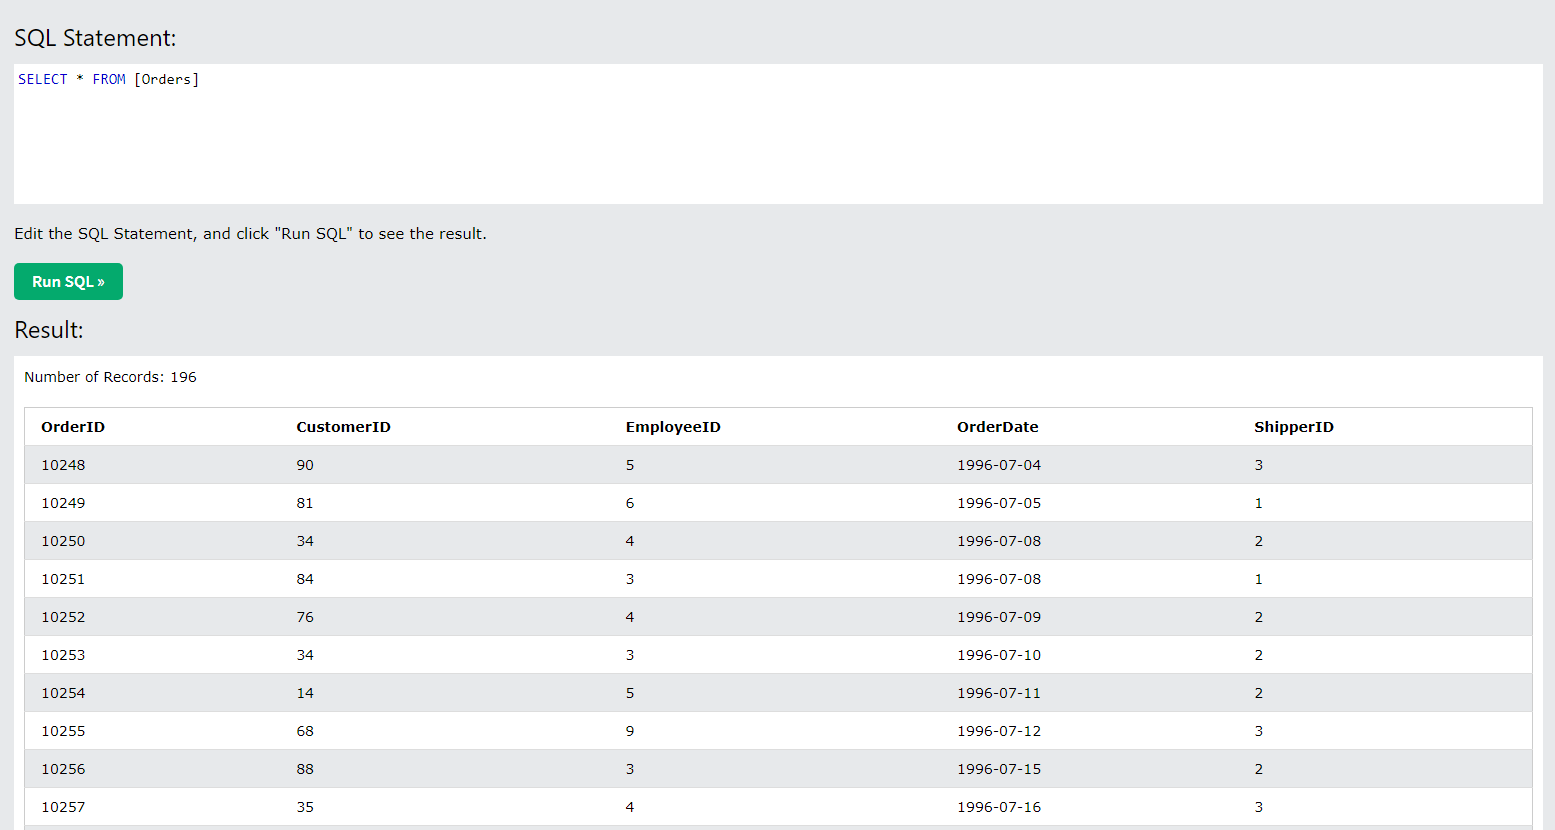The height and width of the screenshot is (830, 1555).
Task: Click ShipperID 2 in order 10256 row
Action: click(1259, 769)
